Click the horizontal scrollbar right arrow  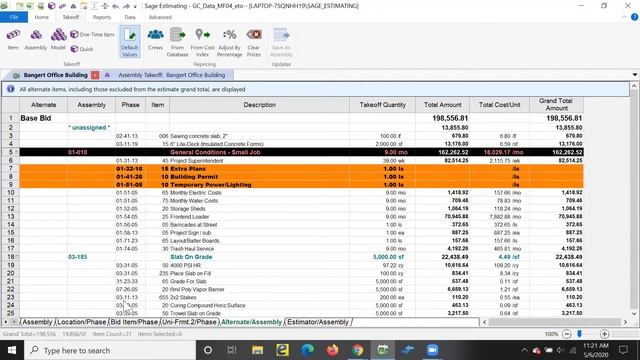click(x=625, y=322)
